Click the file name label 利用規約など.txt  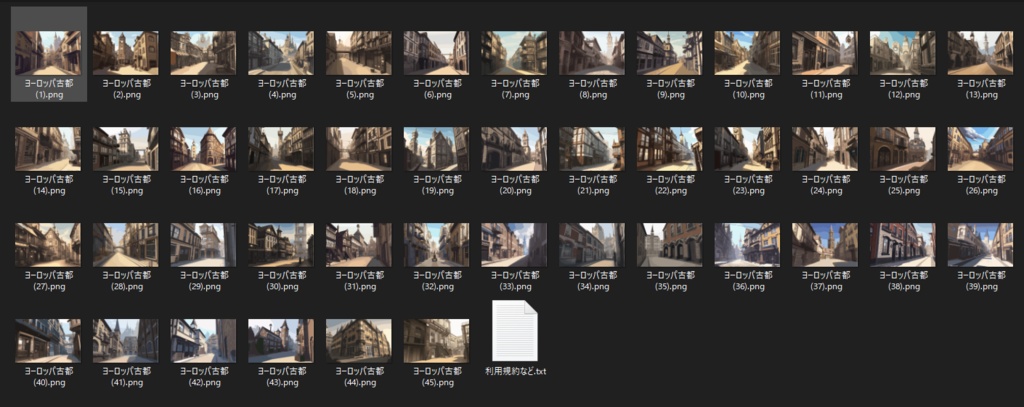pyautogui.click(x=515, y=371)
